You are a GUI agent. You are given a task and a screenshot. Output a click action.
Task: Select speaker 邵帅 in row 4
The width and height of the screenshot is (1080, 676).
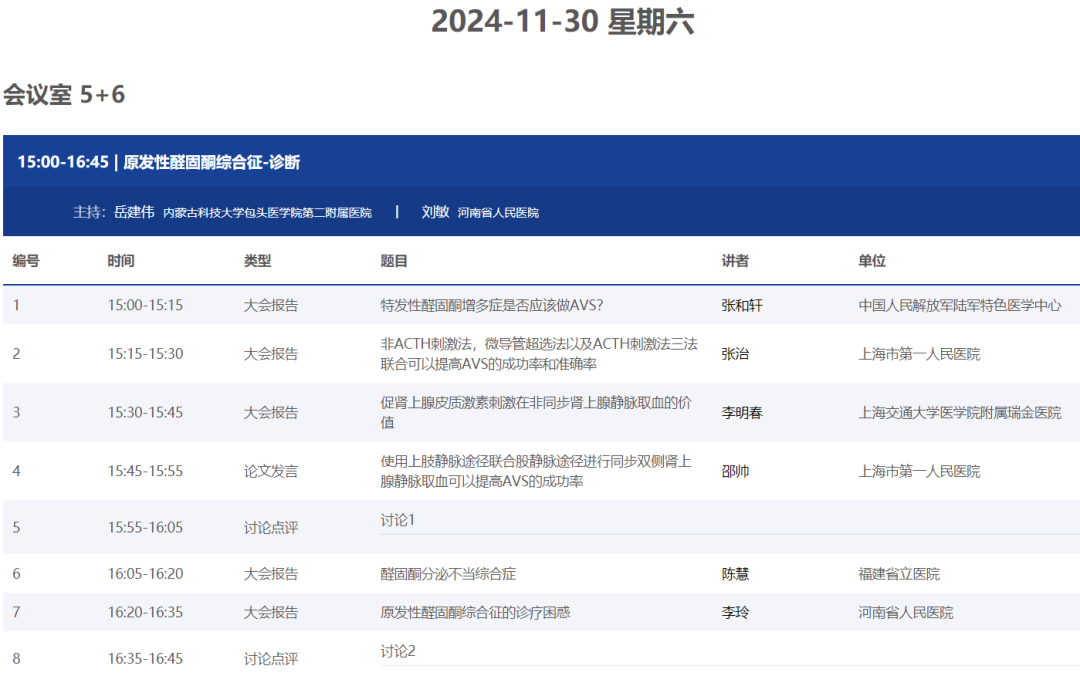[x=735, y=471]
